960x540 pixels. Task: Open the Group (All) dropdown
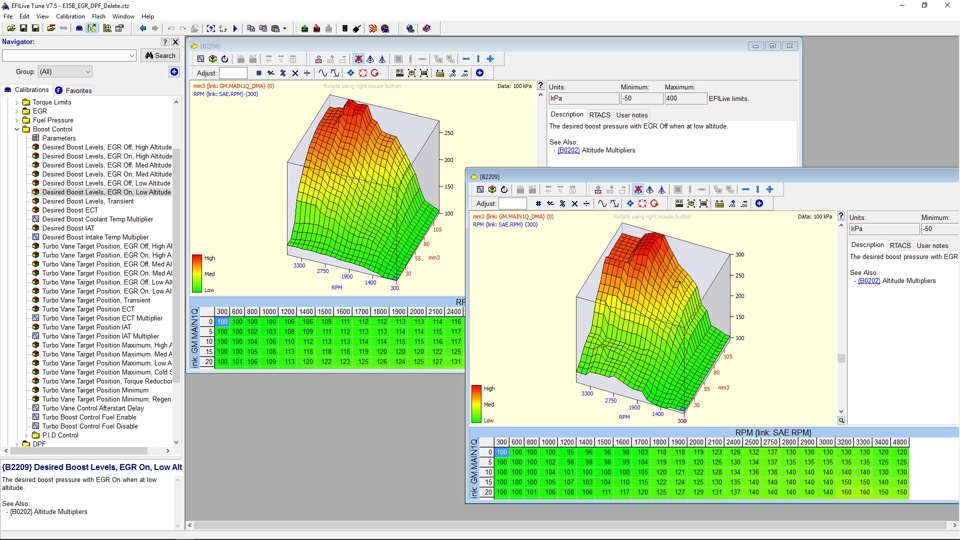click(x=65, y=72)
